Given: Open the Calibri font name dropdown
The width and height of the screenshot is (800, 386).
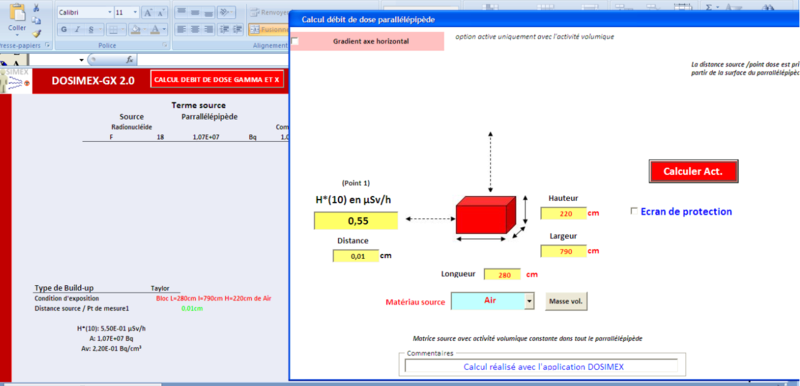Looking at the screenshot, I should pyautogui.click(x=110, y=12).
